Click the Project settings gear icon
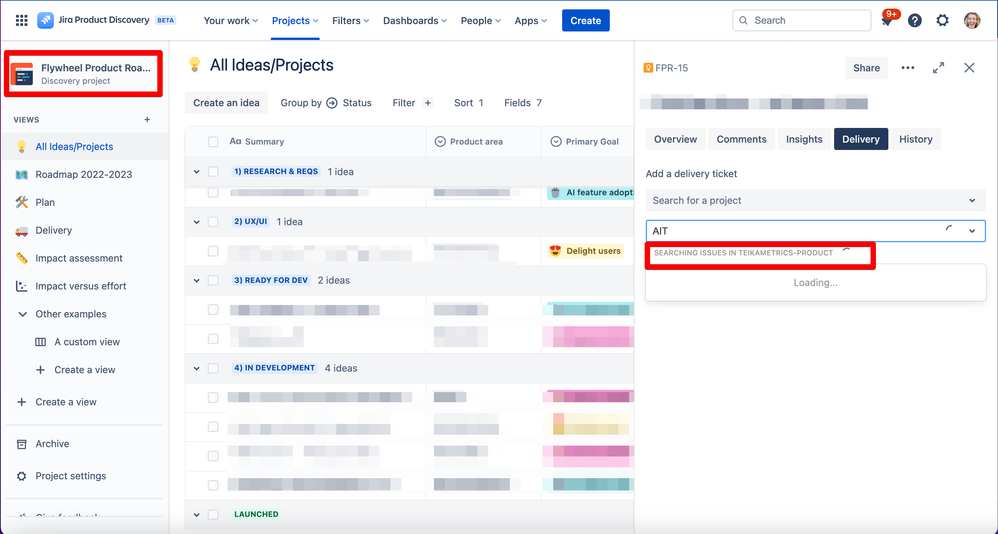998x534 pixels. coord(22,476)
